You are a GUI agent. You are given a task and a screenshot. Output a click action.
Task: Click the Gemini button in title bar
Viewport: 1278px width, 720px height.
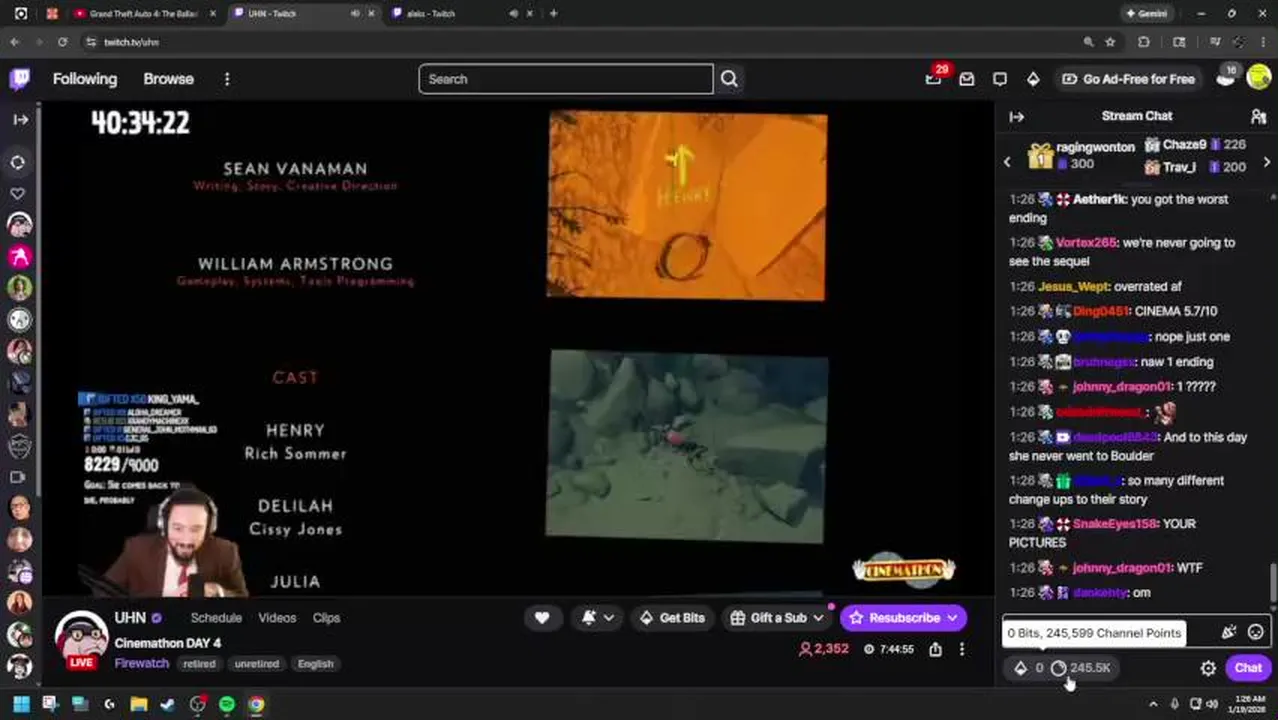coord(1147,14)
